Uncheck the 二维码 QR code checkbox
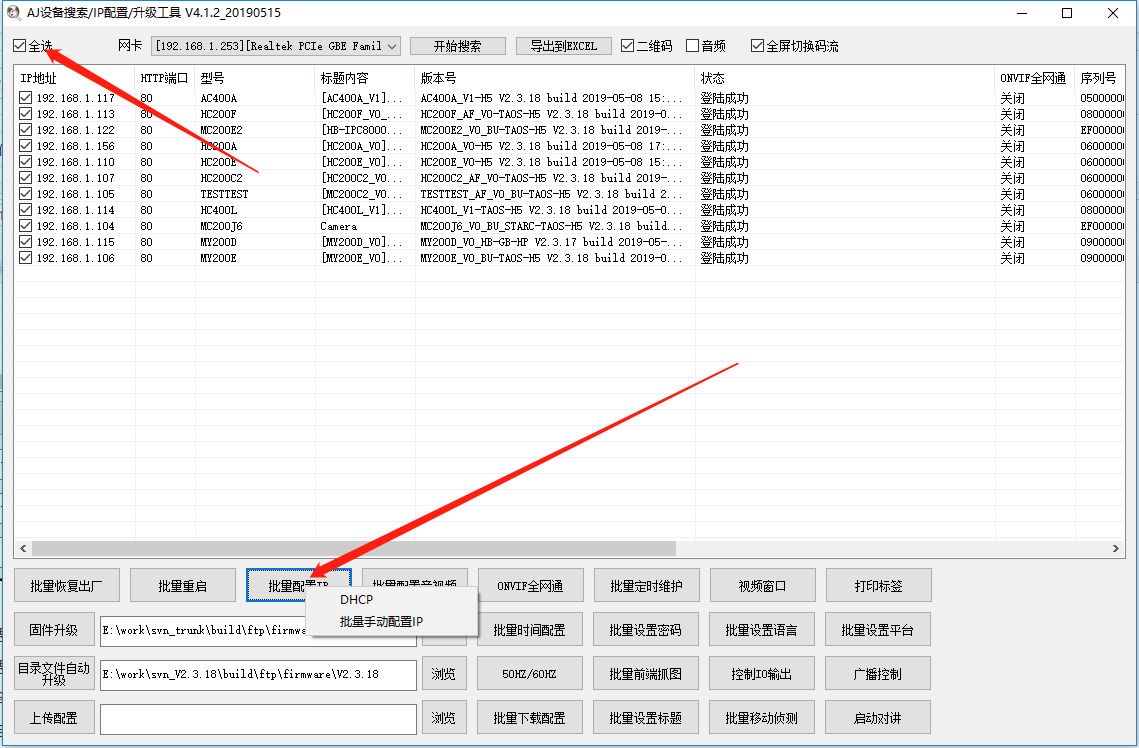This screenshot has height=748, width=1139. (627, 46)
